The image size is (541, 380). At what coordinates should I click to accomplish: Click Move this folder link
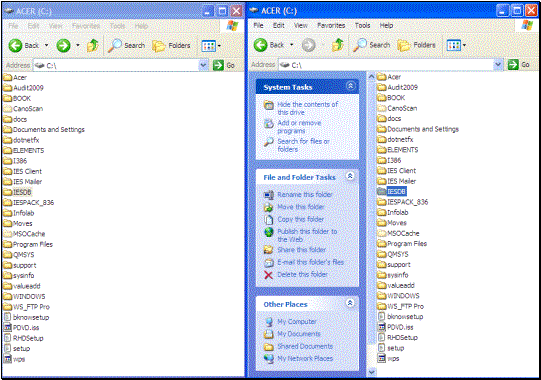pyautogui.click(x=294, y=207)
